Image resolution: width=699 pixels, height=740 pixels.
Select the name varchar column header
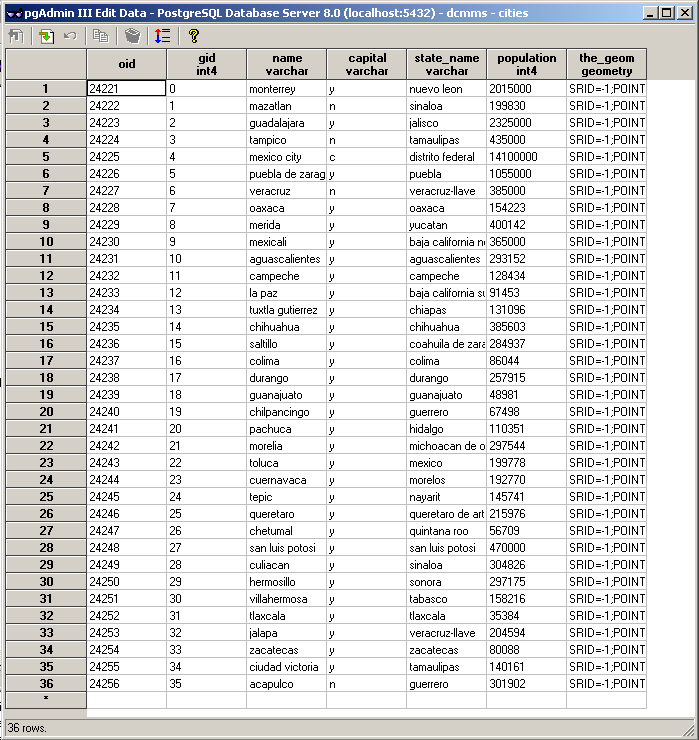click(x=286, y=64)
